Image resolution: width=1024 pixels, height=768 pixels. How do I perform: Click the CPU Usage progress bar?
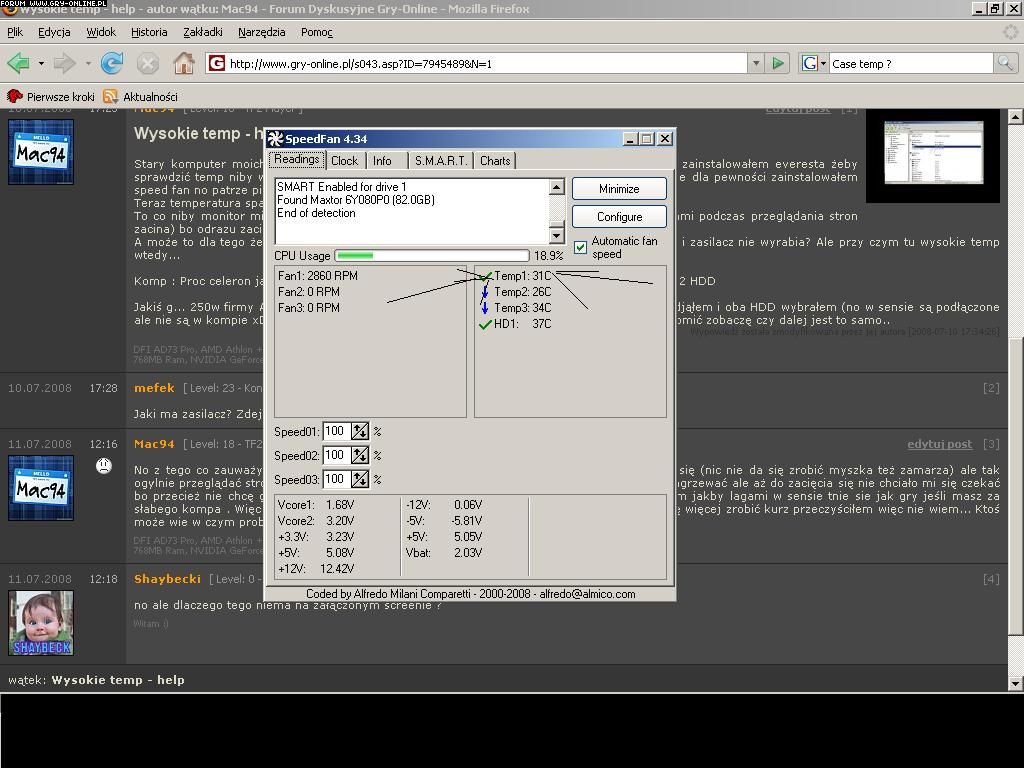coord(431,256)
